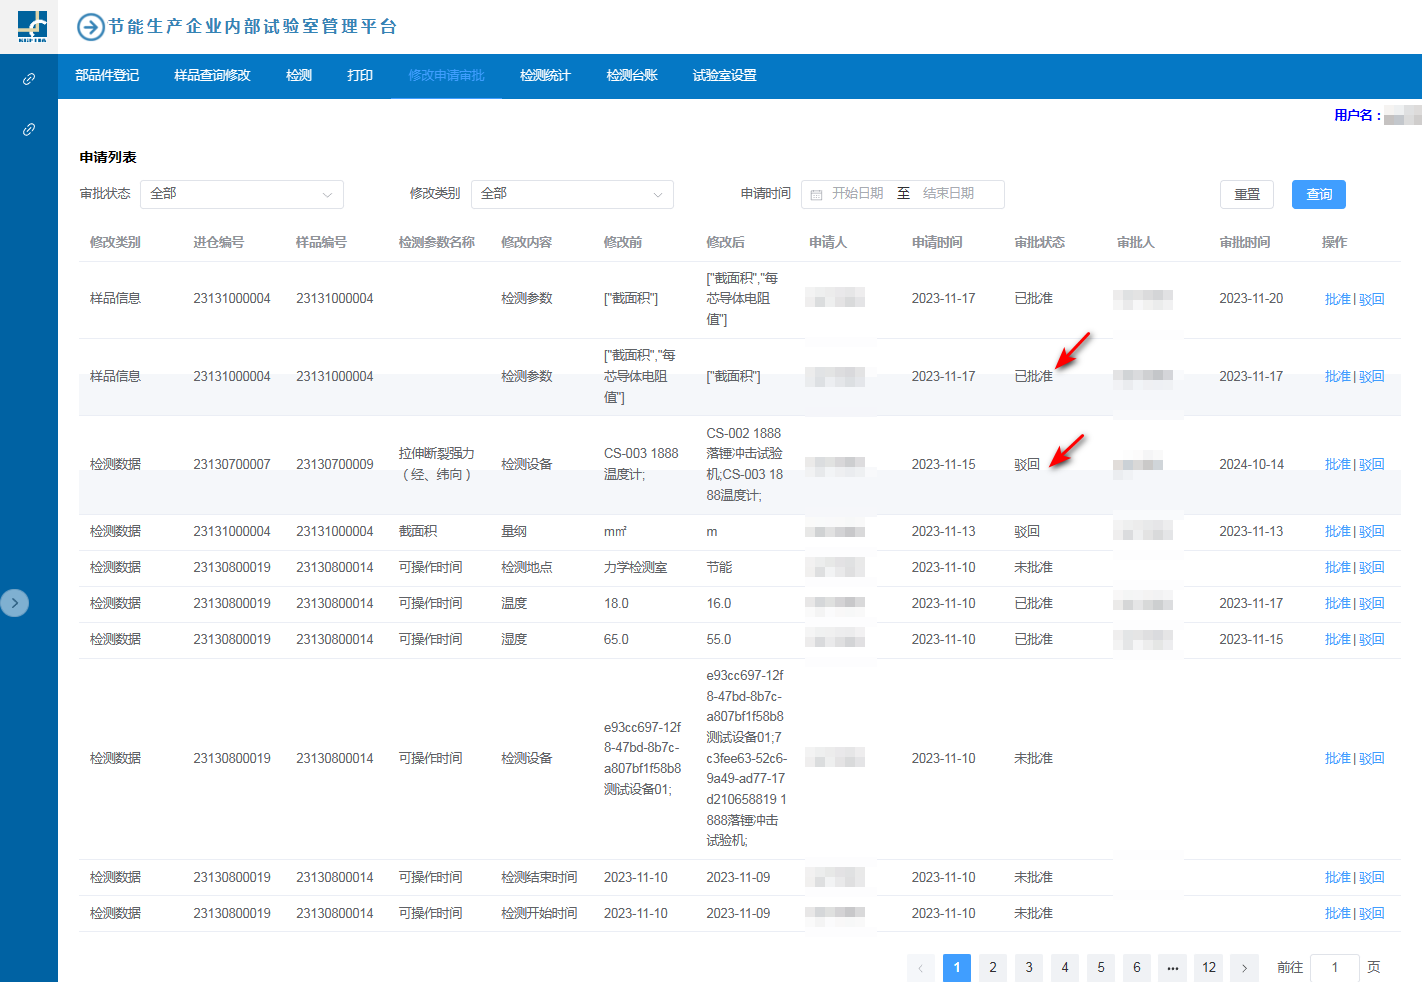Go to previous page using left chevron

pos(920,967)
